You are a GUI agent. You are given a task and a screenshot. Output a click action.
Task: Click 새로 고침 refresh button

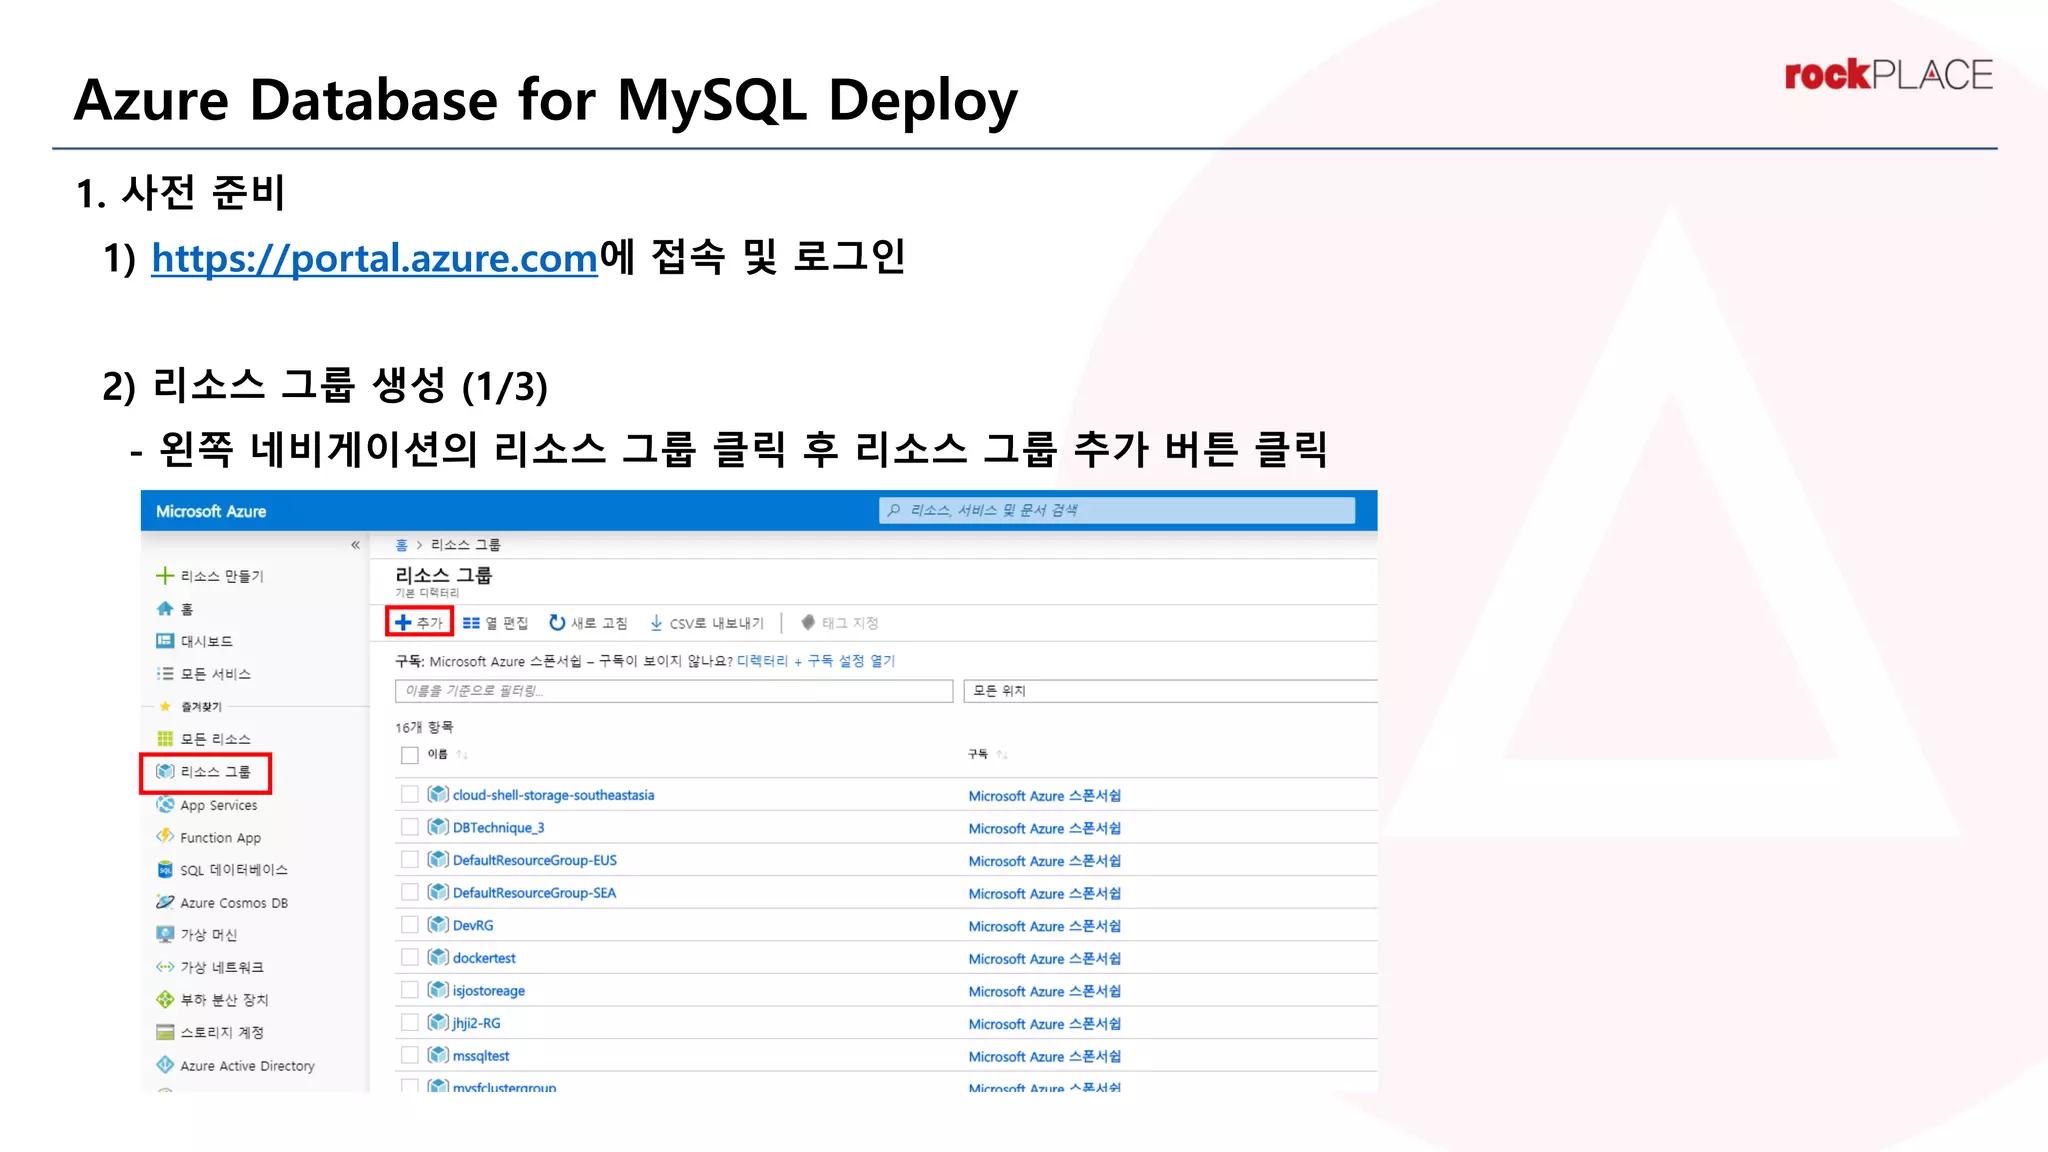[x=588, y=623]
